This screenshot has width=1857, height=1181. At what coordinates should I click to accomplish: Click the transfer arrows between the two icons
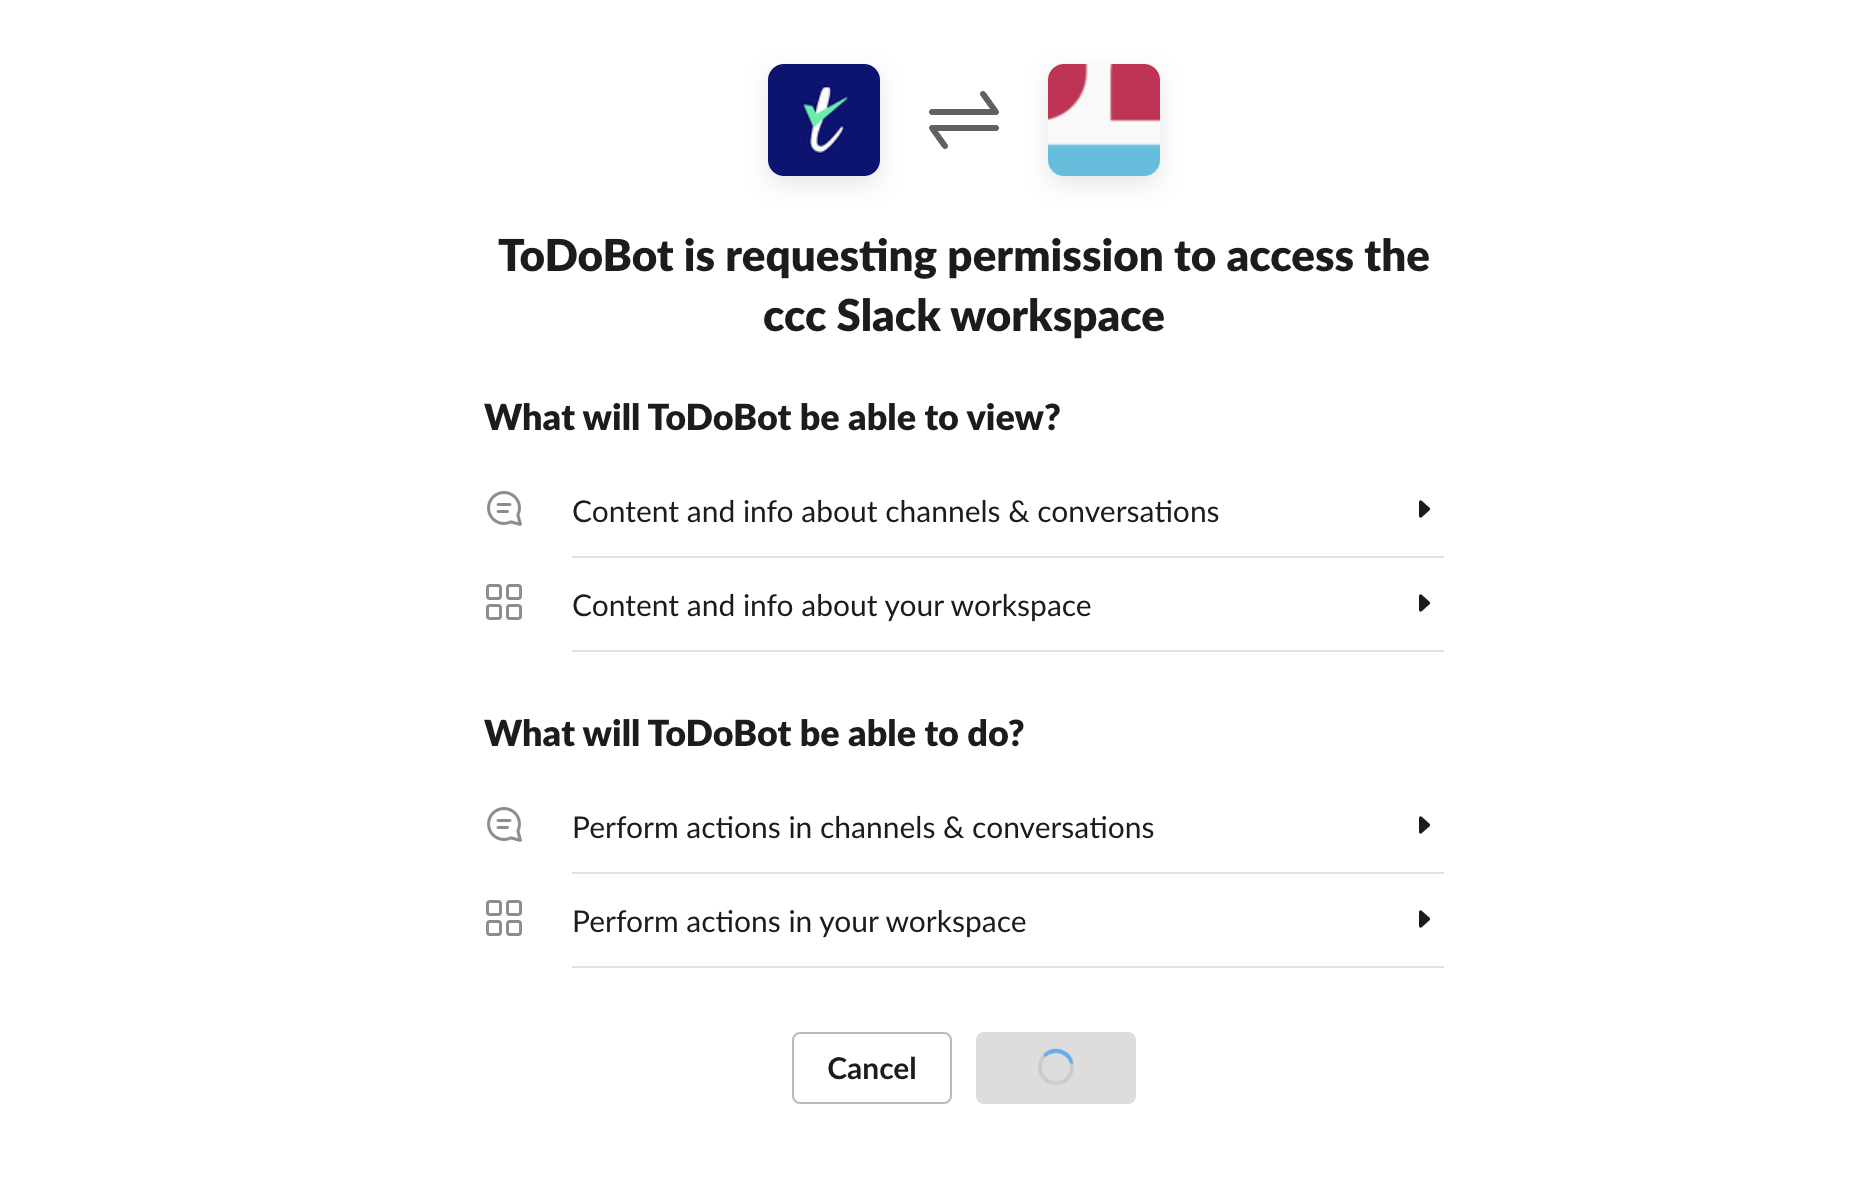(963, 120)
